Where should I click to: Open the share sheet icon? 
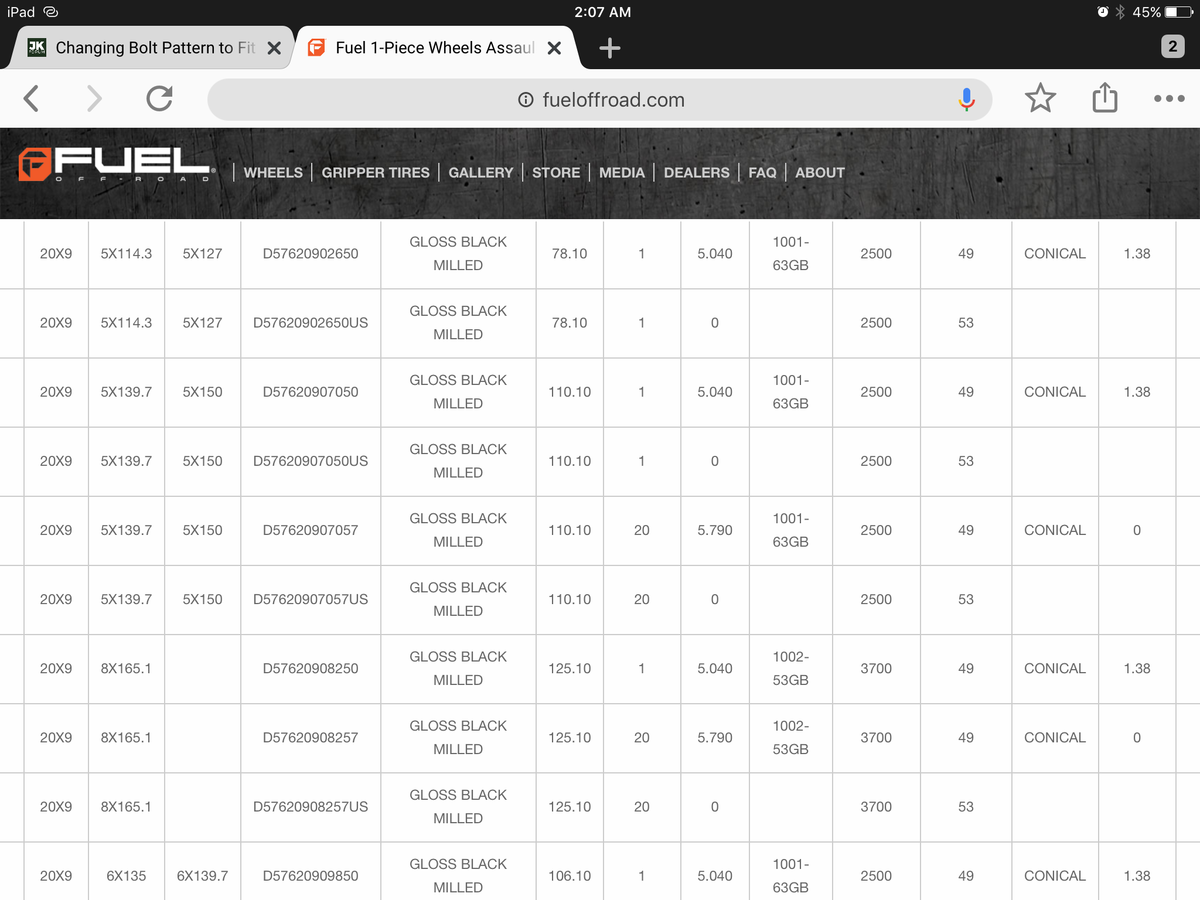click(1104, 98)
